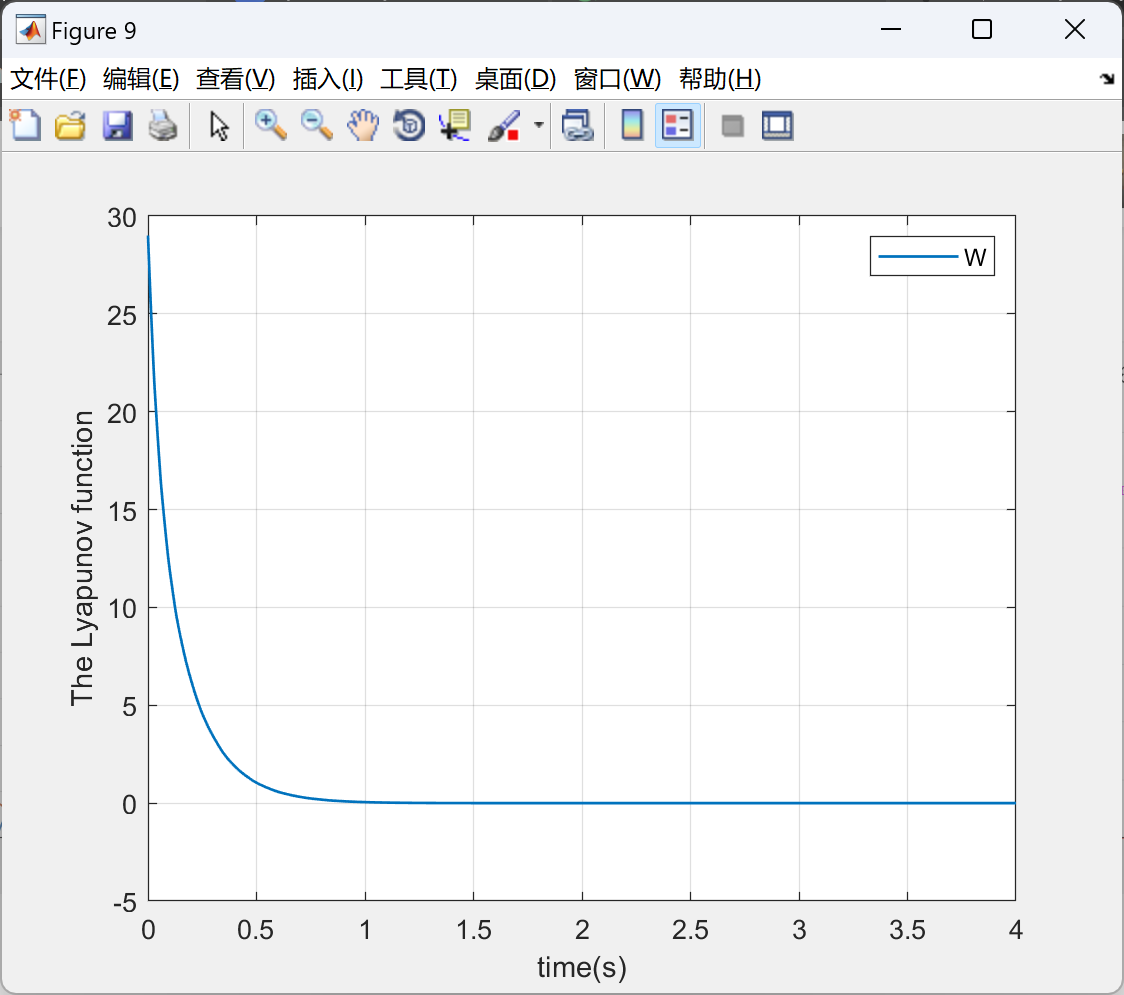The image size is (1124, 995).
Task: Insert a colorbar with the toolbar icon
Action: click(x=632, y=125)
